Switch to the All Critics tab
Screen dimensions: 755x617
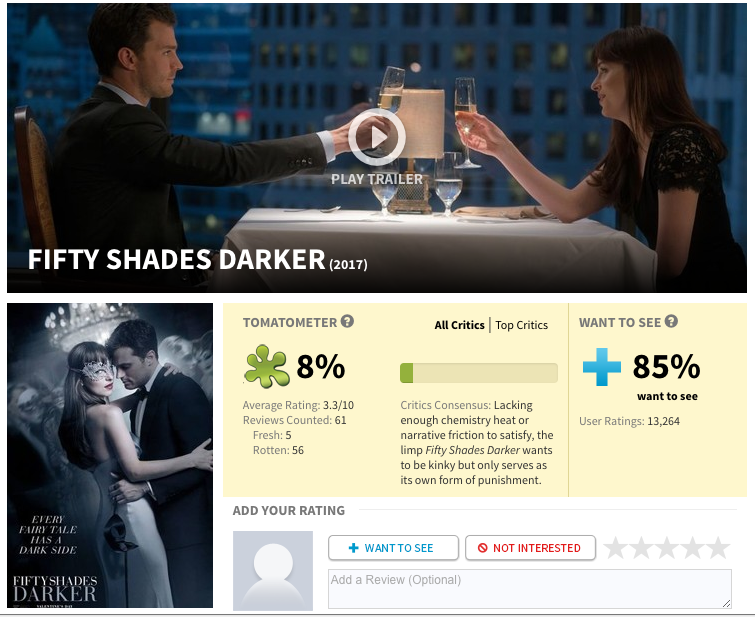point(459,325)
